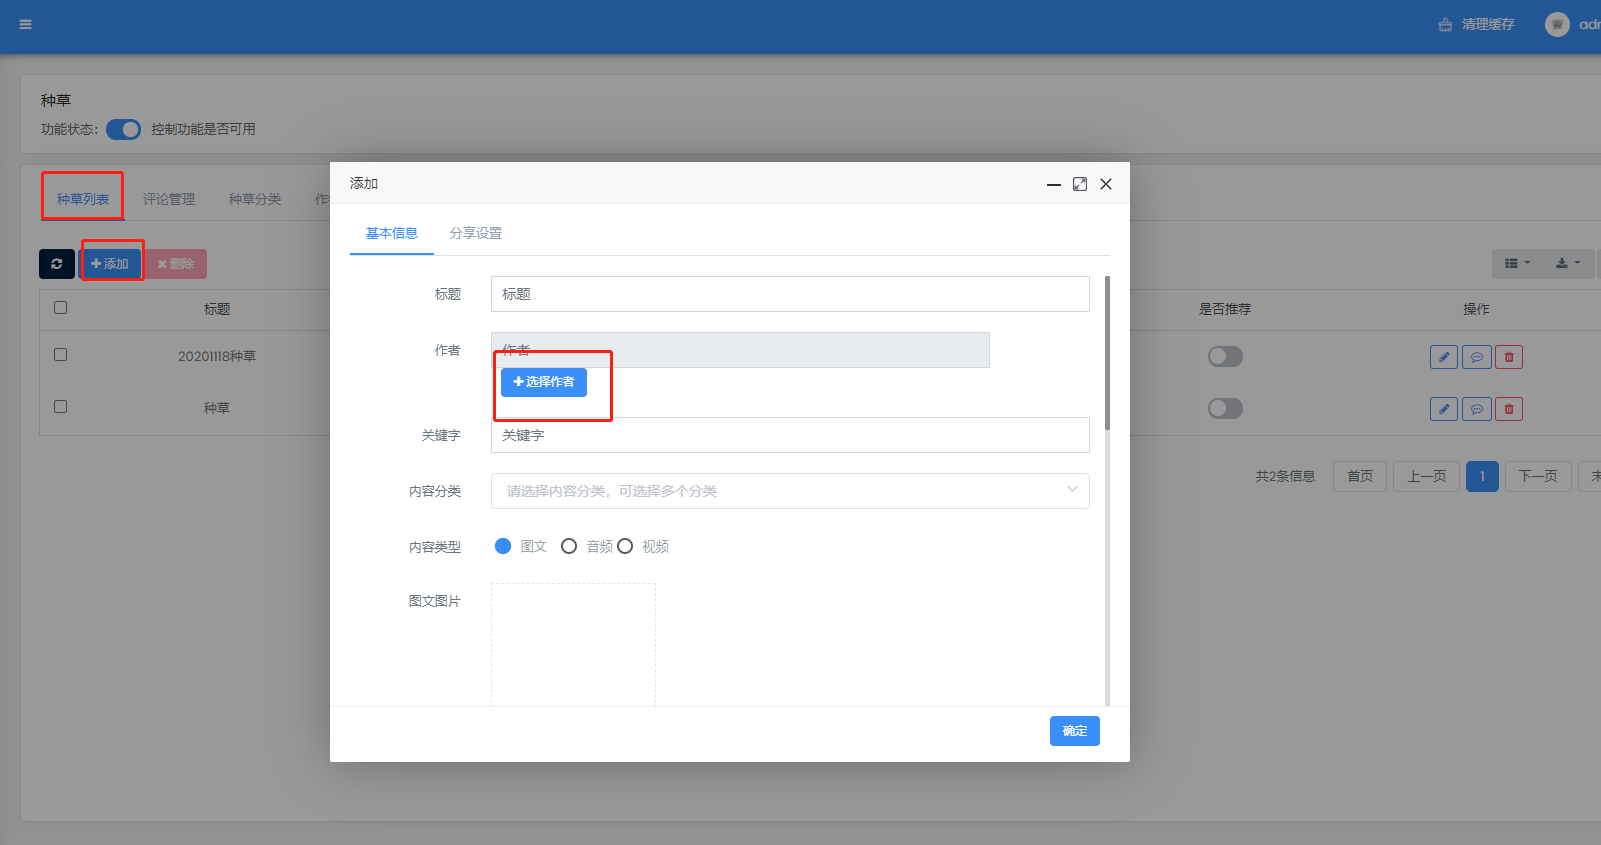Click edit pencil icon for 20201118种草 row
The height and width of the screenshot is (845, 1601).
pos(1443,357)
